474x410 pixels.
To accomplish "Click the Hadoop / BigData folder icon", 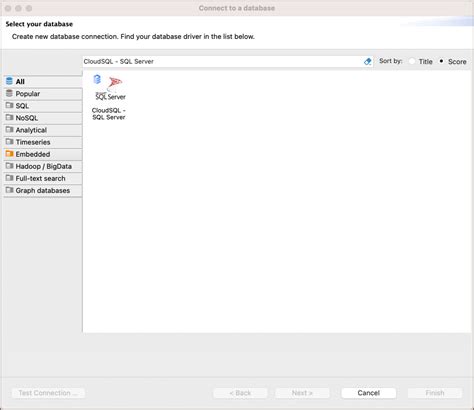I will (x=9, y=166).
